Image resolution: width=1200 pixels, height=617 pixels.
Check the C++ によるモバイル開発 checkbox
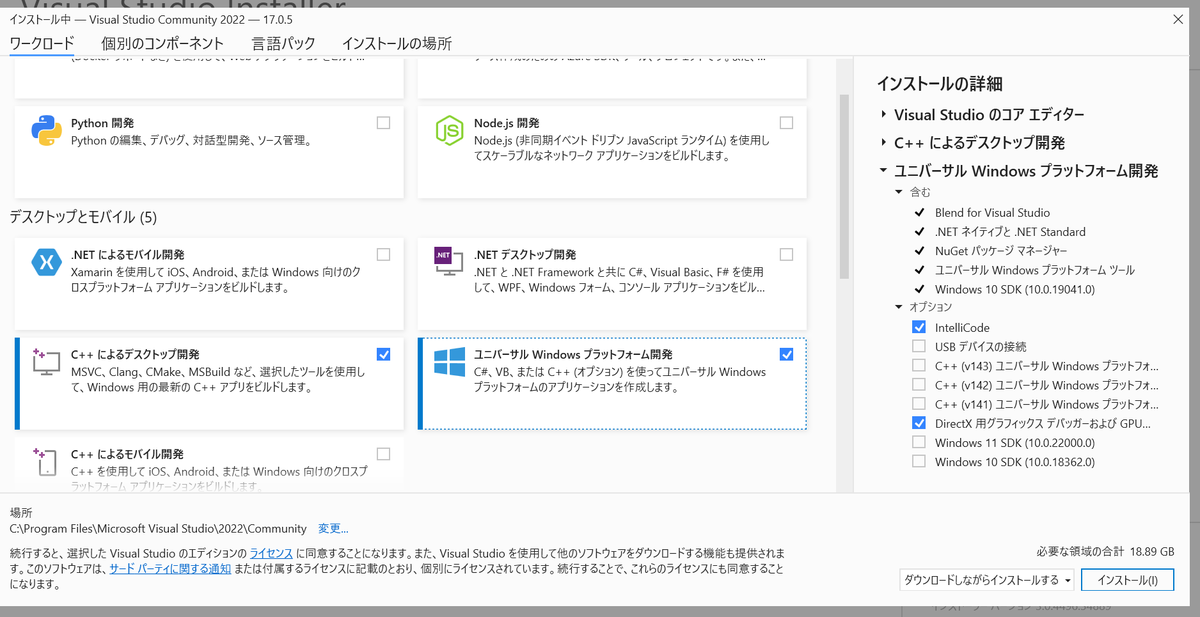tap(384, 454)
